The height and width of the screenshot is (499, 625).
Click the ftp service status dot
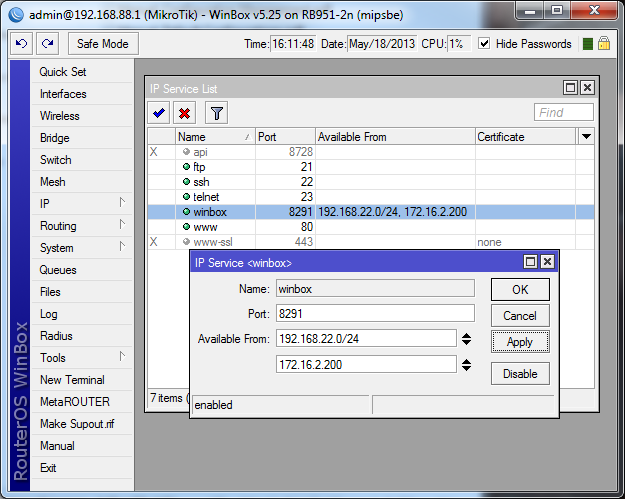point(186,167)
